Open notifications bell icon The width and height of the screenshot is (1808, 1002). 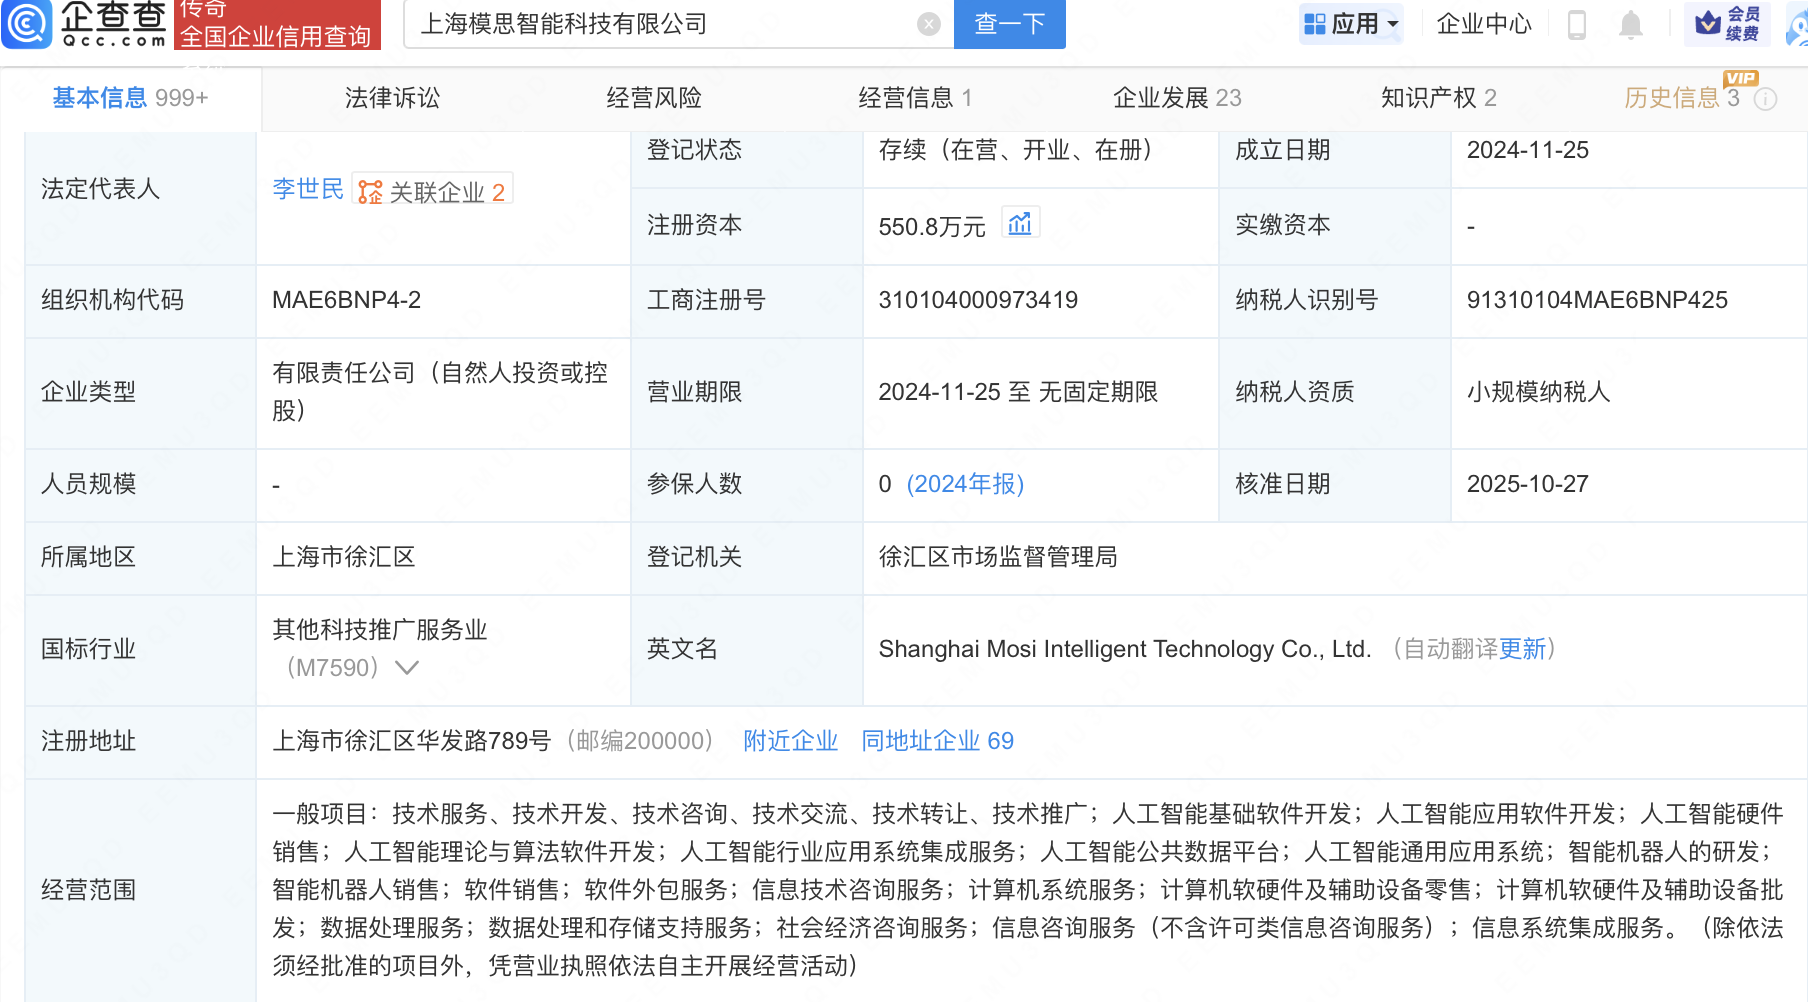(1630, 24)
